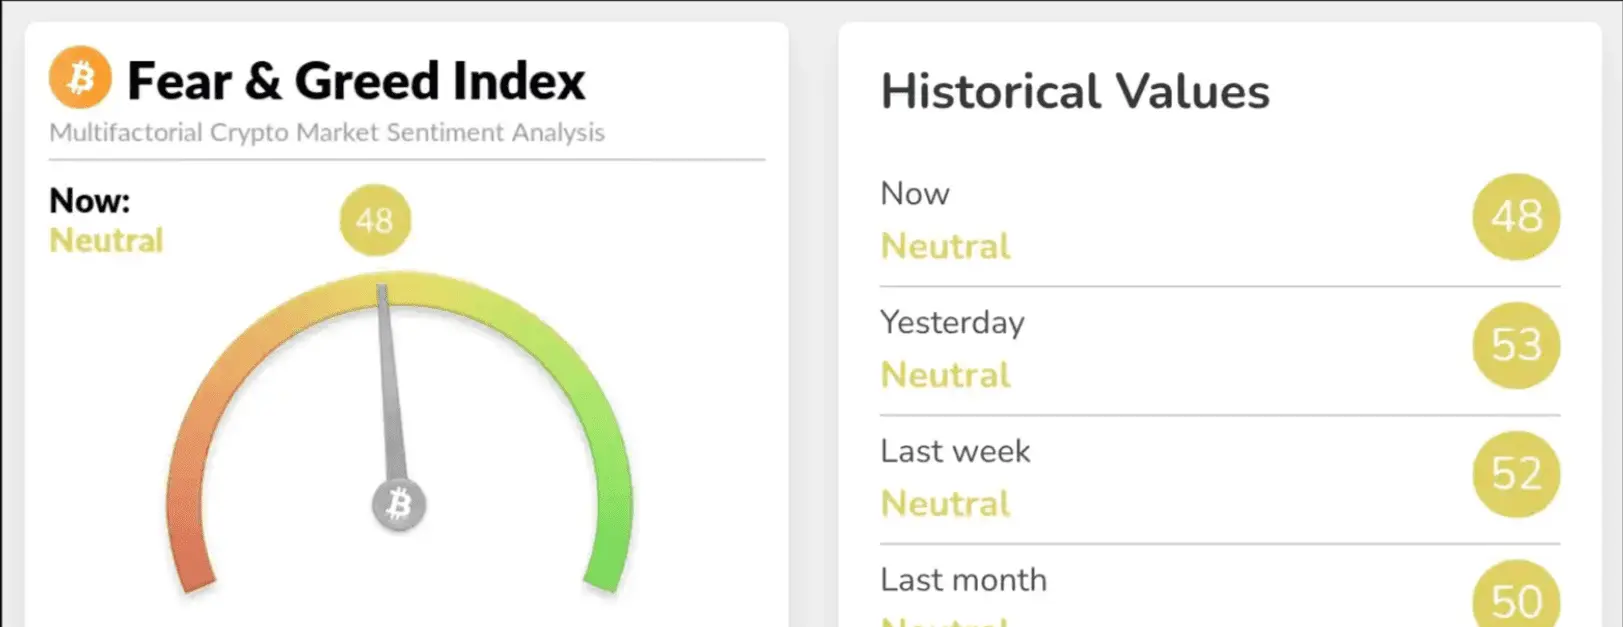Select the Last week label
The height and width of the screenshot is (627, 1623).
[955, 451]
